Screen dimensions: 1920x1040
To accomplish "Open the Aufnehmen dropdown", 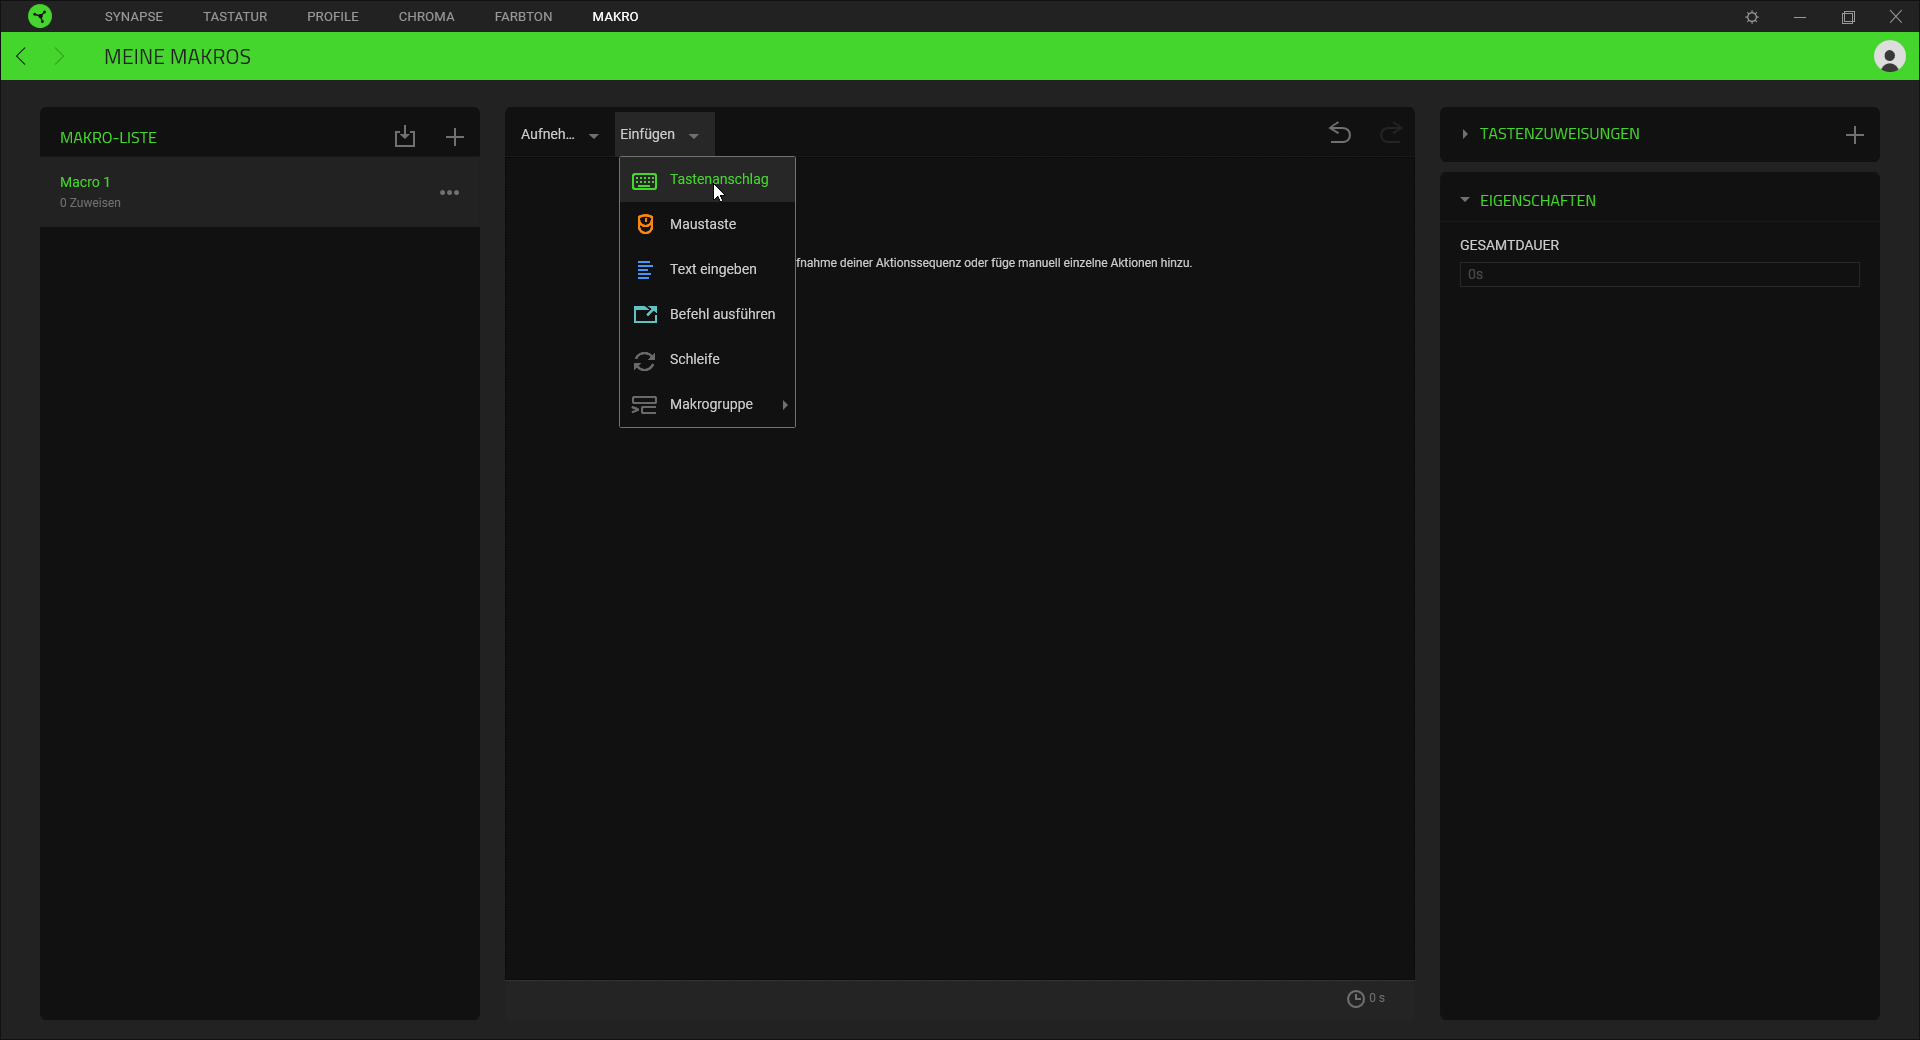I will 559,135.
